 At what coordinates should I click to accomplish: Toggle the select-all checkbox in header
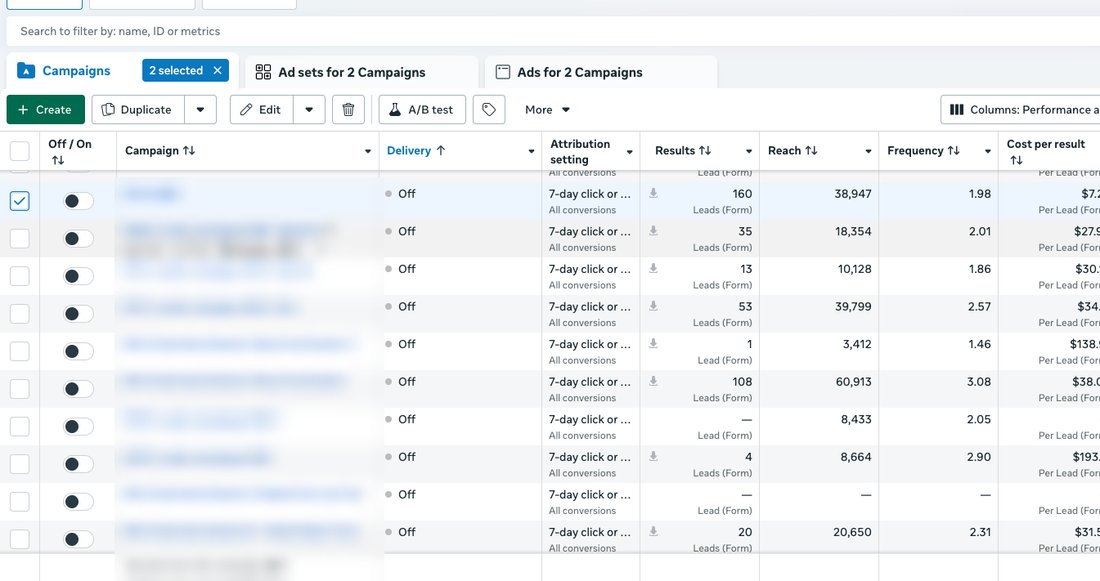click(20, 151)
